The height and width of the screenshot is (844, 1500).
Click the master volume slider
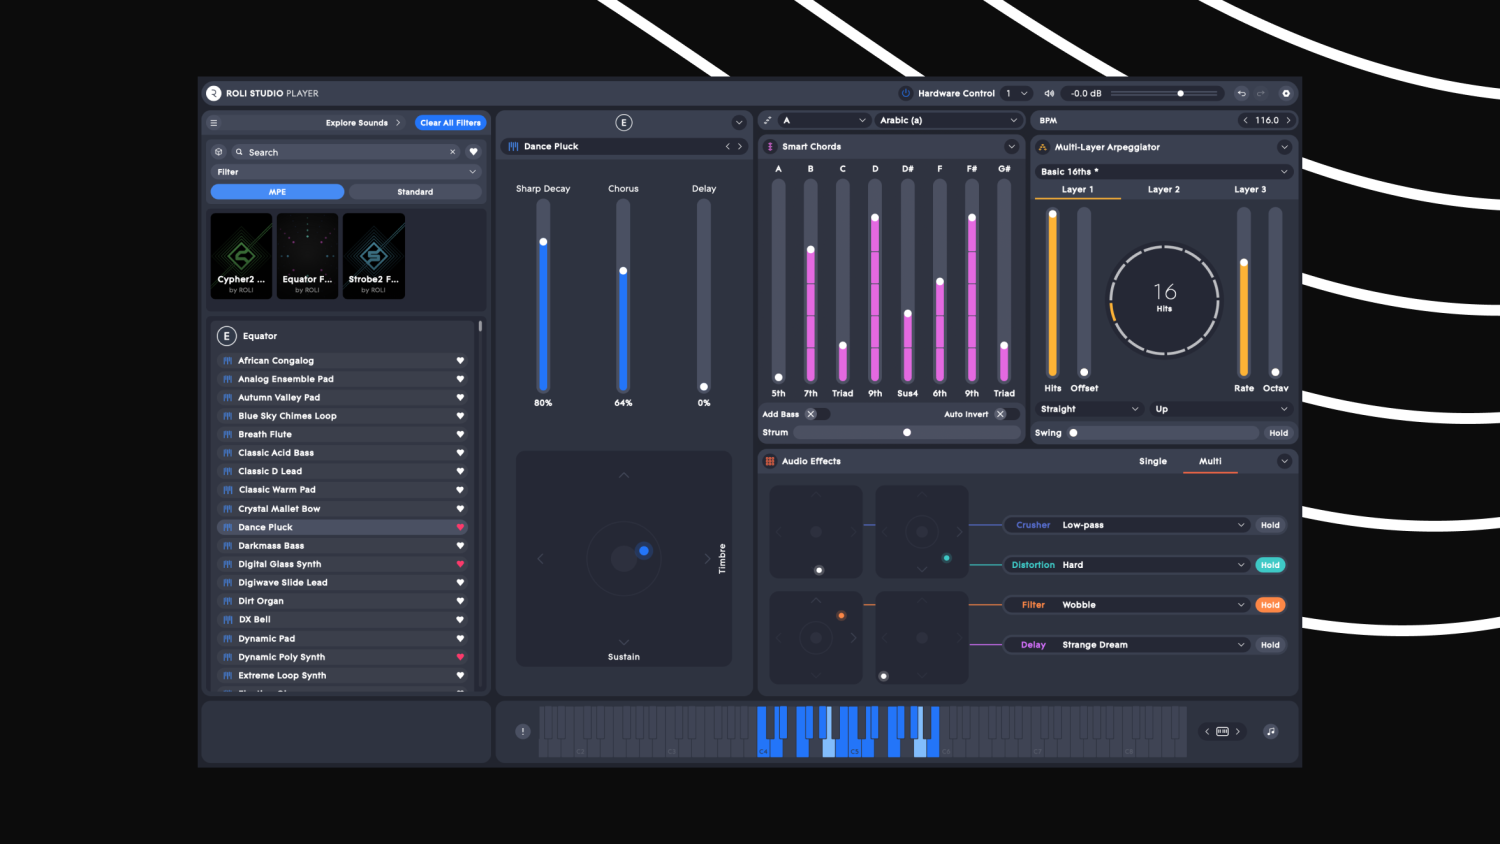coord(1164,93)
